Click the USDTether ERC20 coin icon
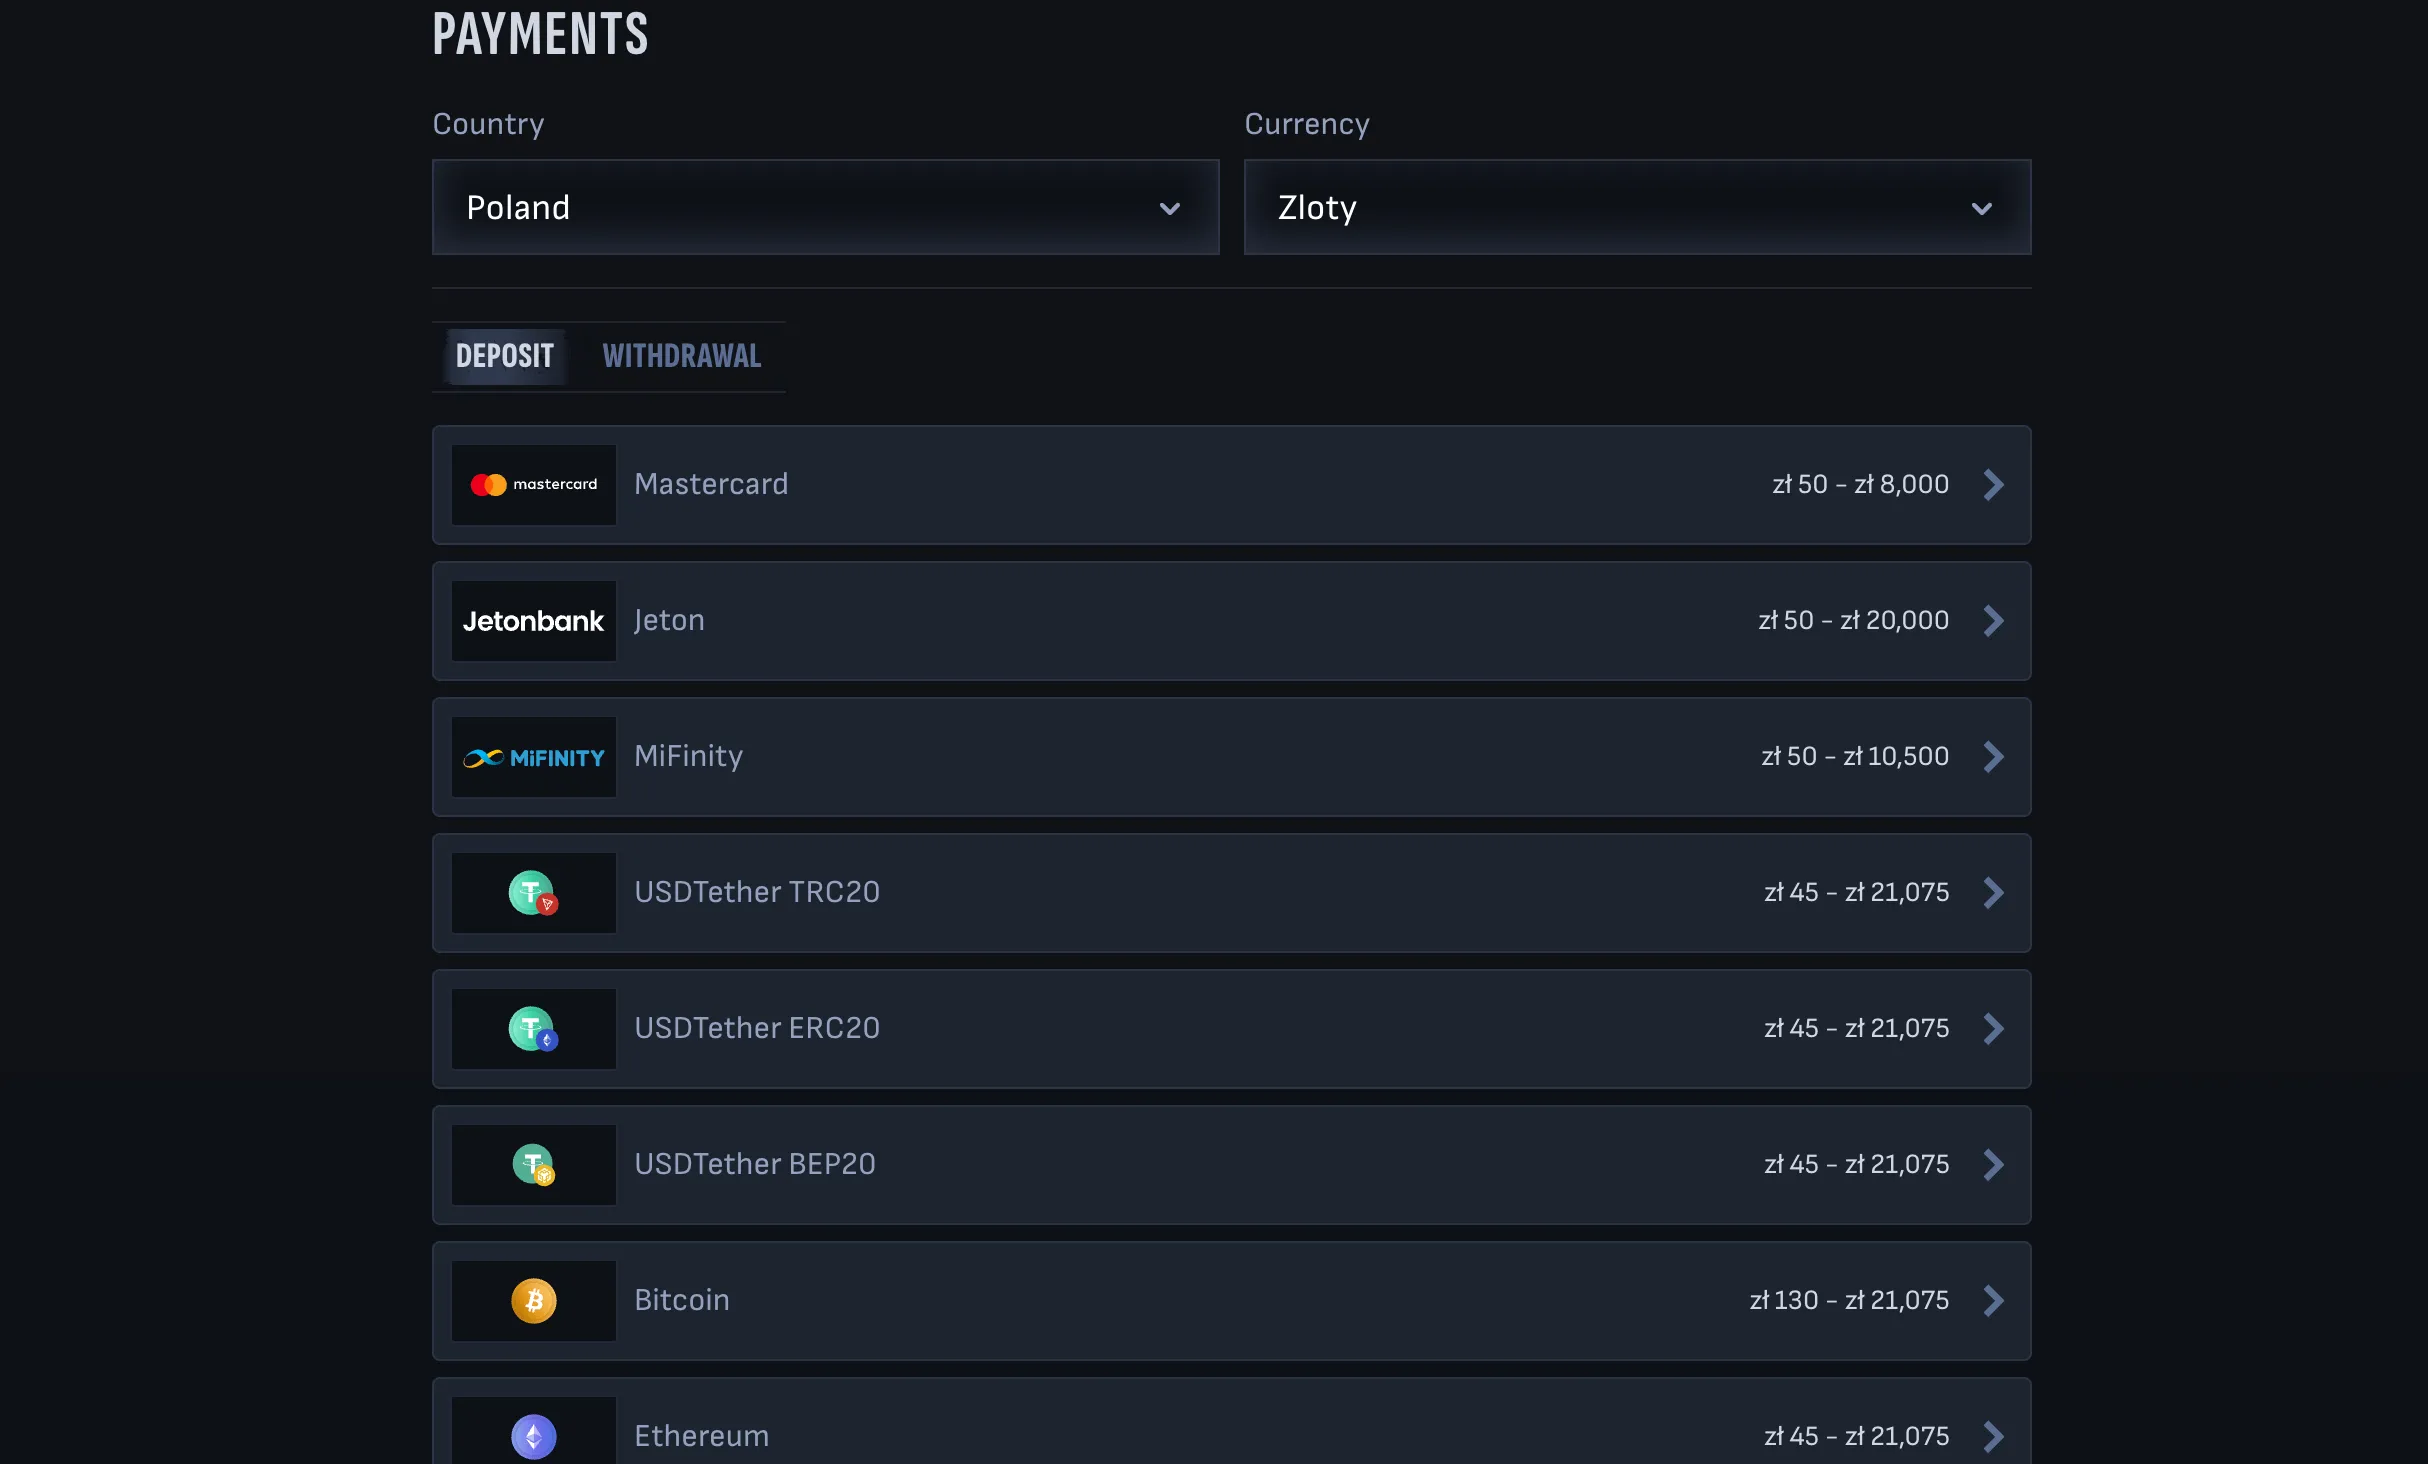 (x=534, y=1029)
